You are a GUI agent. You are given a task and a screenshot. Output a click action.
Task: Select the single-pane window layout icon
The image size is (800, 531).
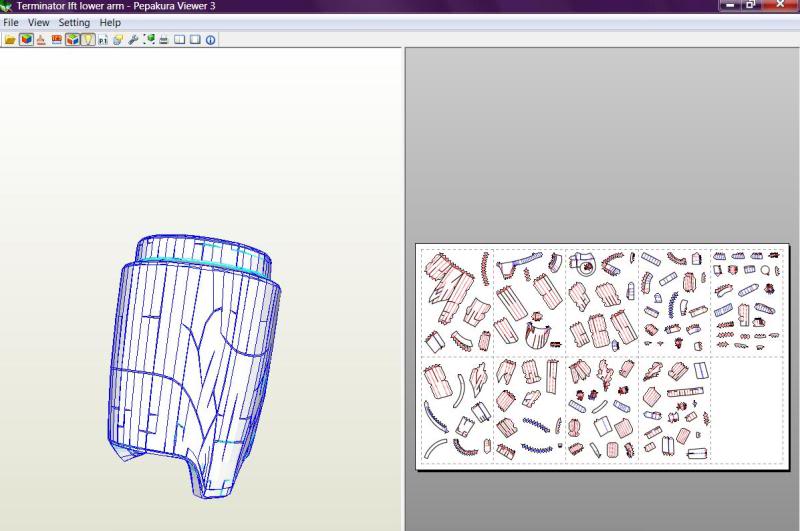pyautogui.click(x=195, y=40)
